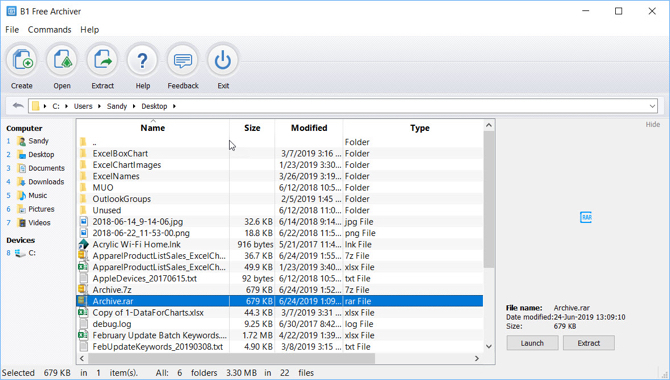Click the RAR preview icon in the details pane

(x=586, y=217)
